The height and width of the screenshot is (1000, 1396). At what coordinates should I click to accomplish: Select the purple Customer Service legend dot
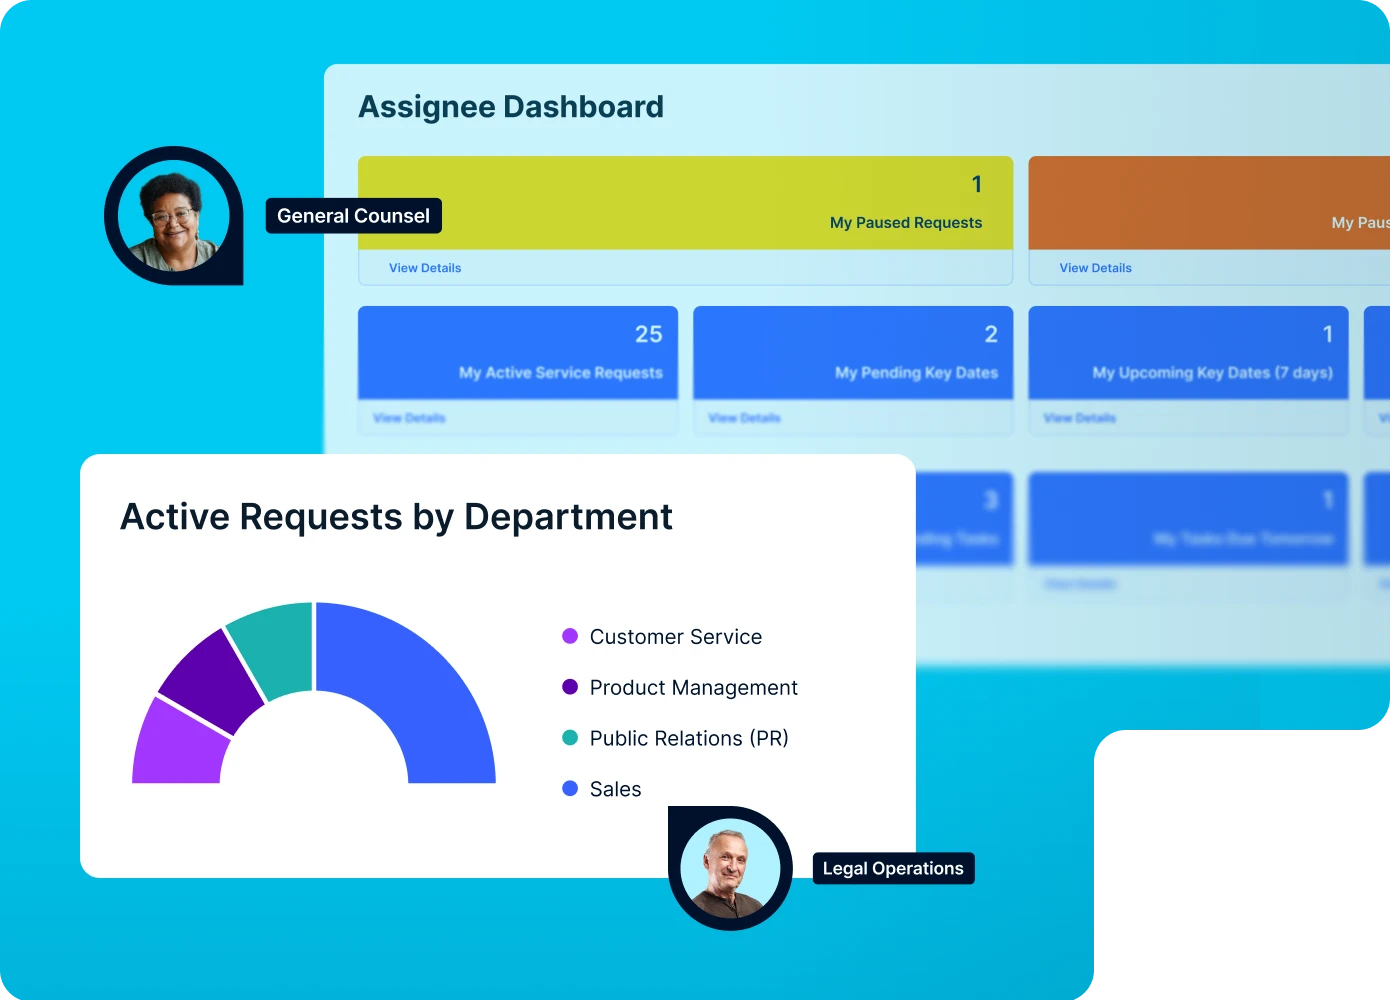click(x=570, y=636)
